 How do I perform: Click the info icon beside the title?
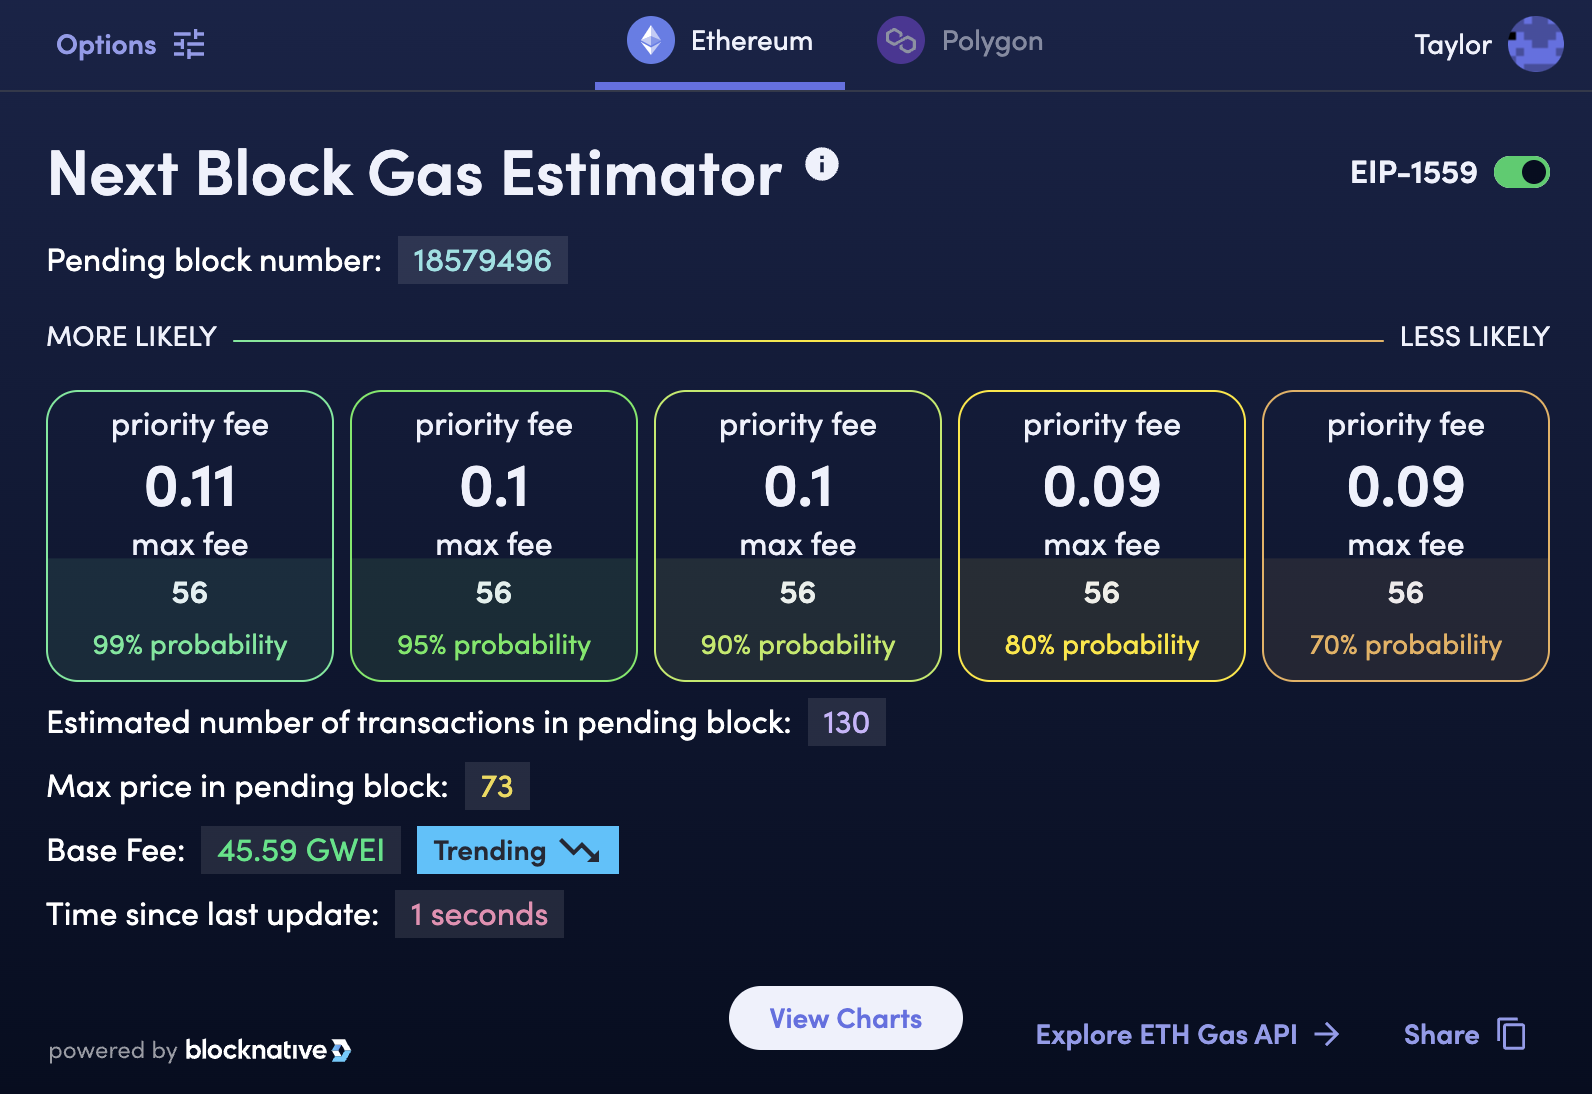(x=822, y=164)
